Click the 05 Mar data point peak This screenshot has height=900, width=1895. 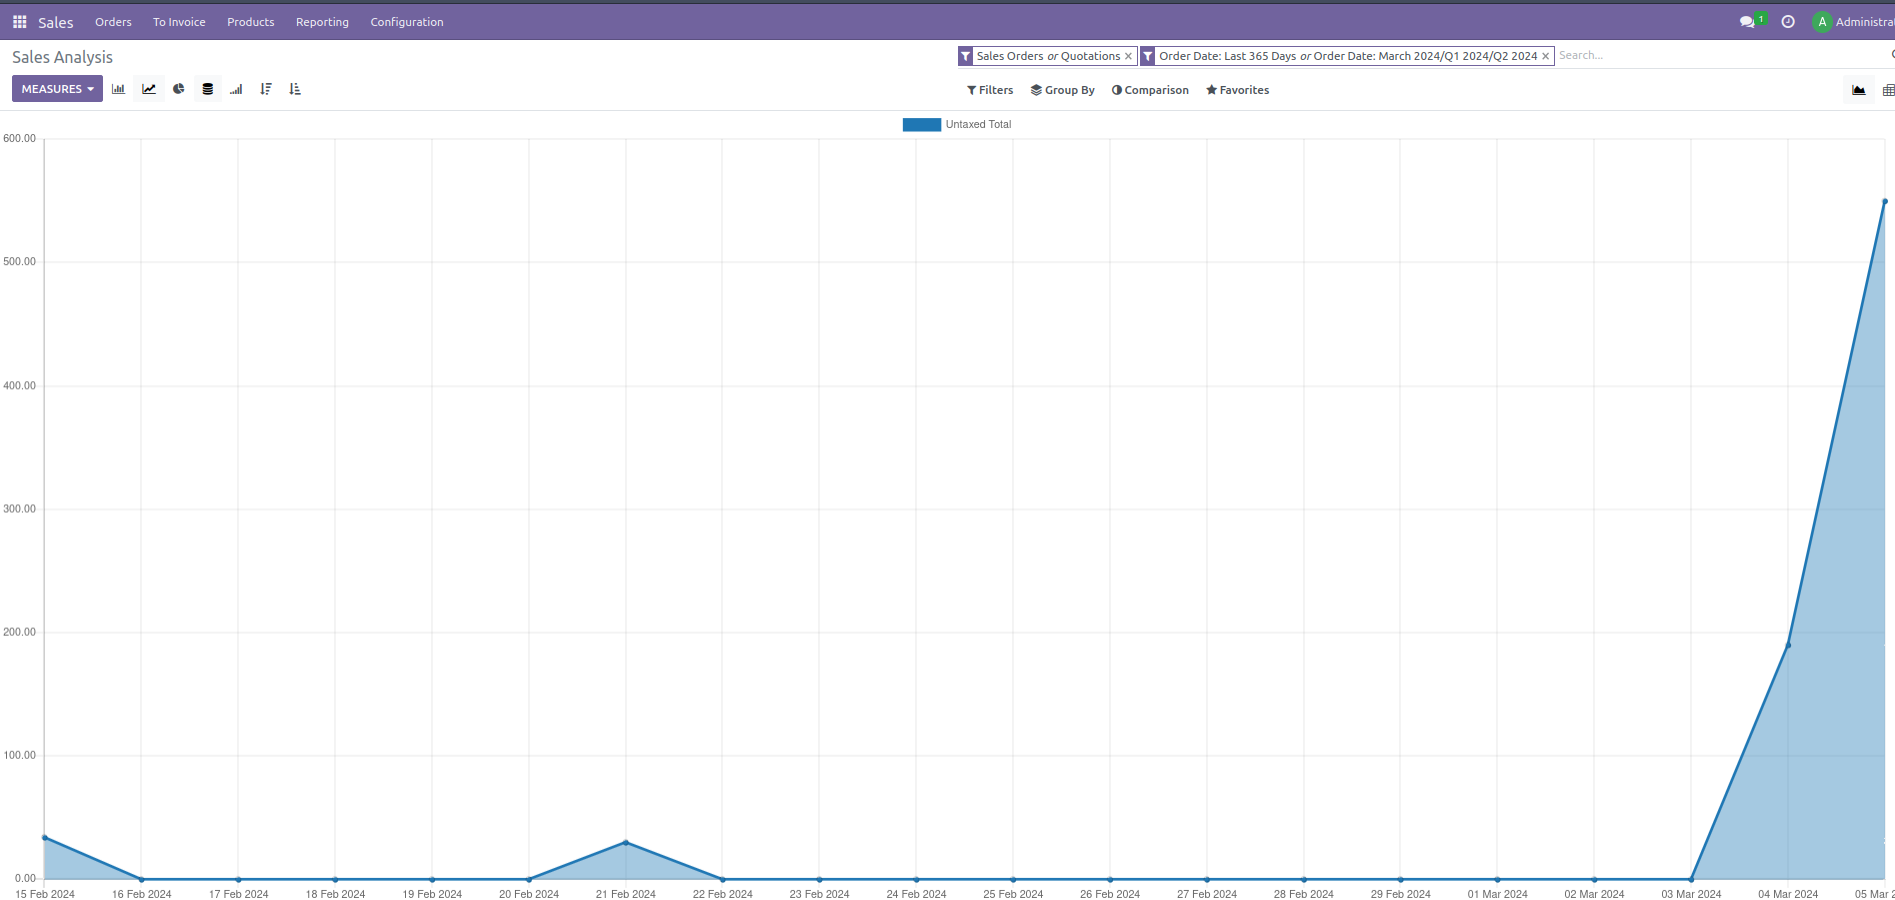pyautogui.click(x=1885, y=202)
